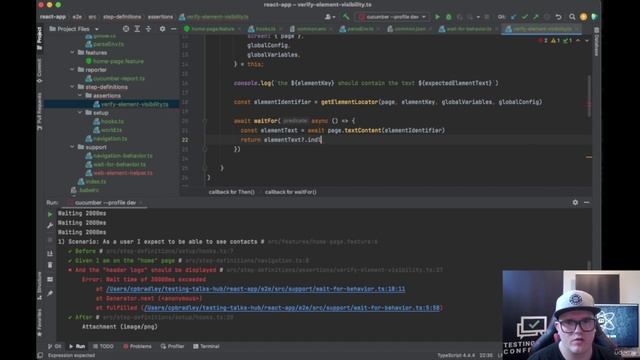
Task: Click the callback for Then() breadcrumb
Action: (x=231, y=192)
